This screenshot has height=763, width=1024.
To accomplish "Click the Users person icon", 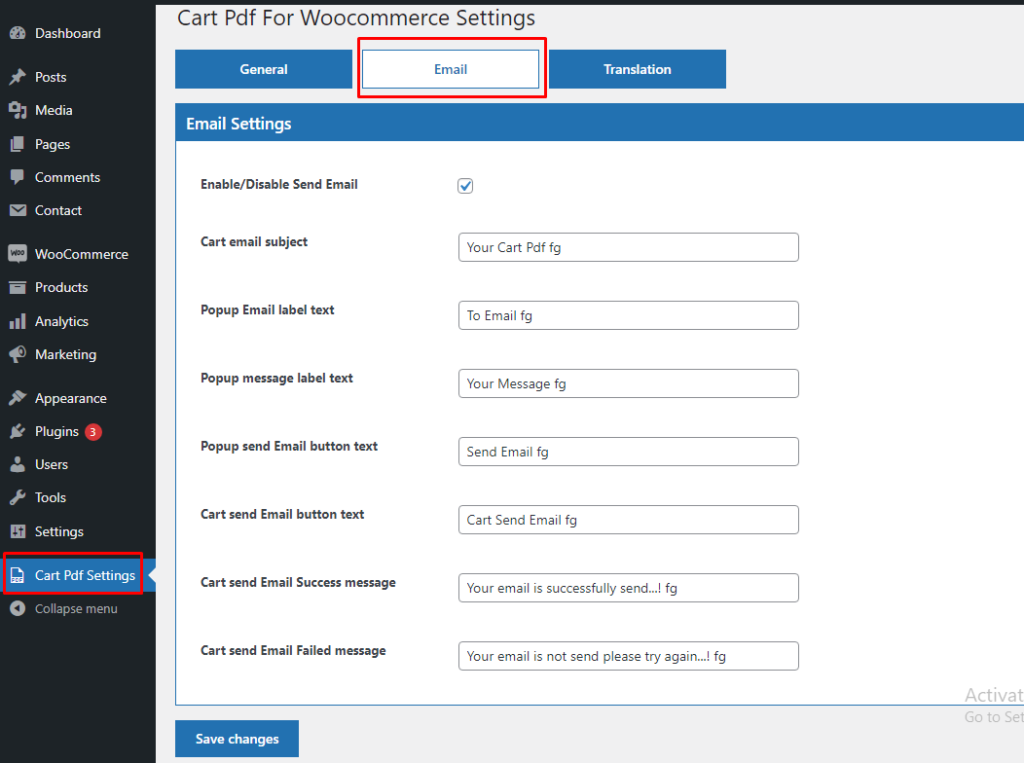I will coord(18,464).
